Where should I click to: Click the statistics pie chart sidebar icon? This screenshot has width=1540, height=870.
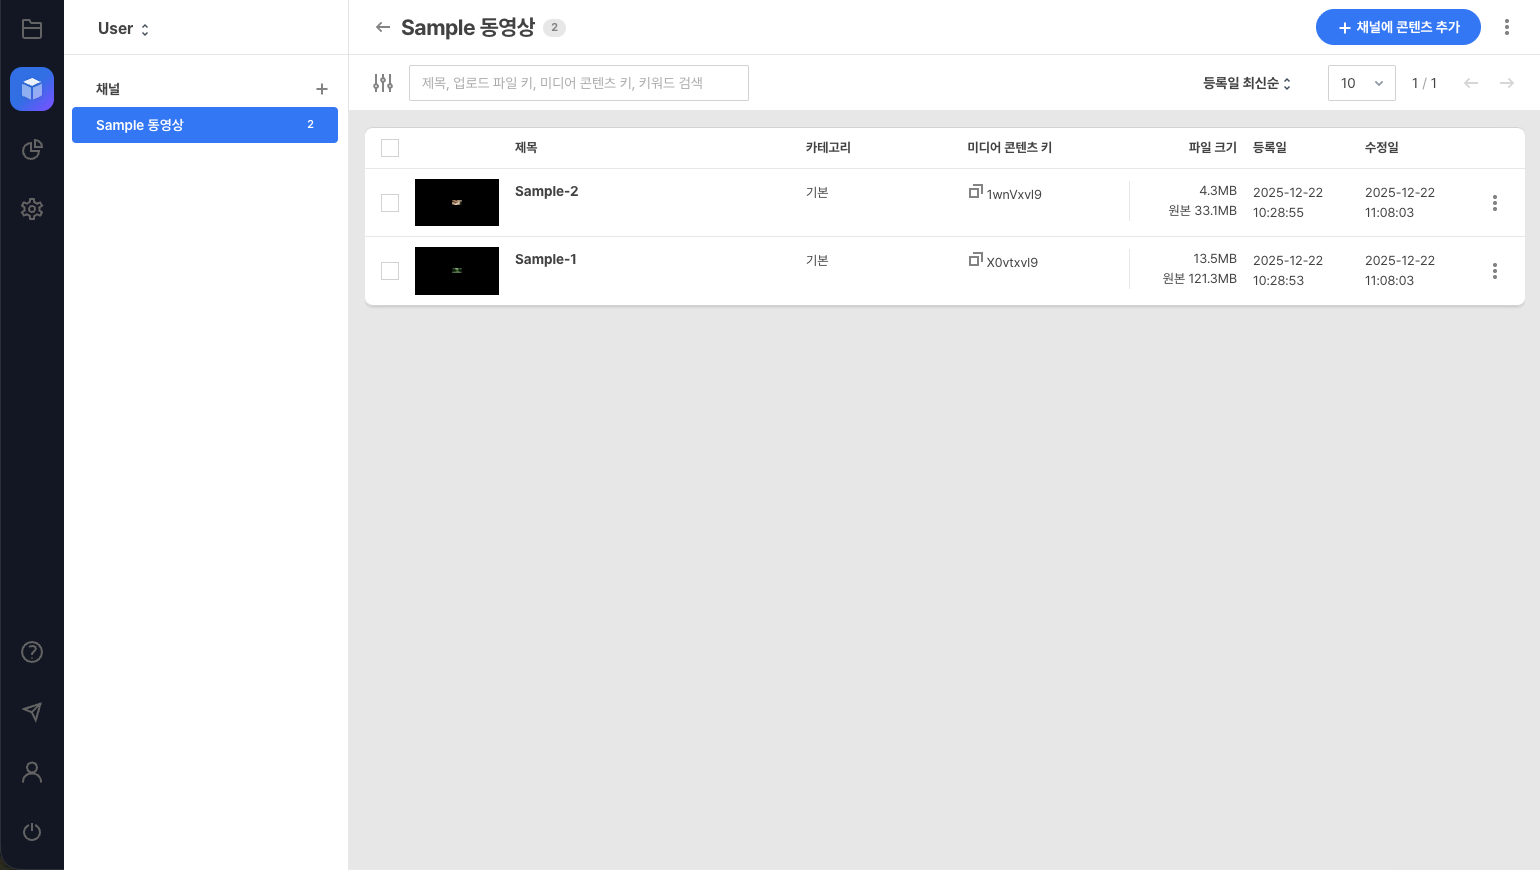click(x=32, y=149)
